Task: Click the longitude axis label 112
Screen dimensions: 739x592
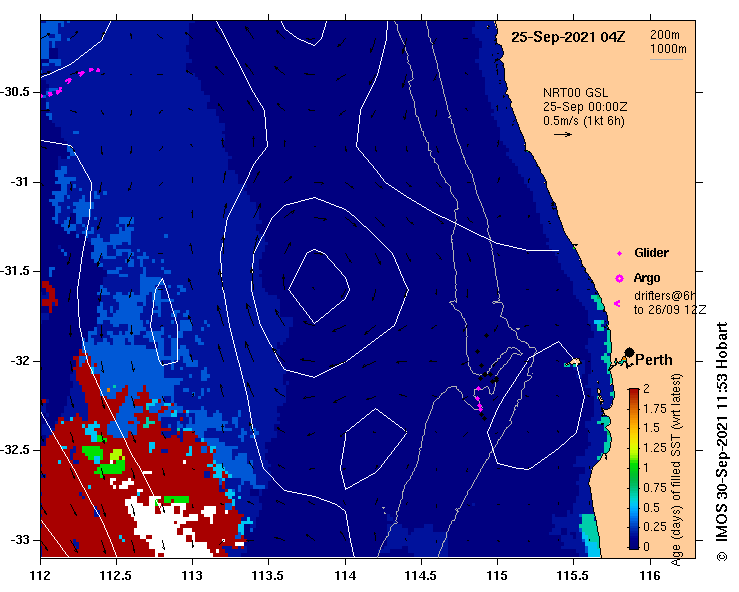Action: point(41,576)
